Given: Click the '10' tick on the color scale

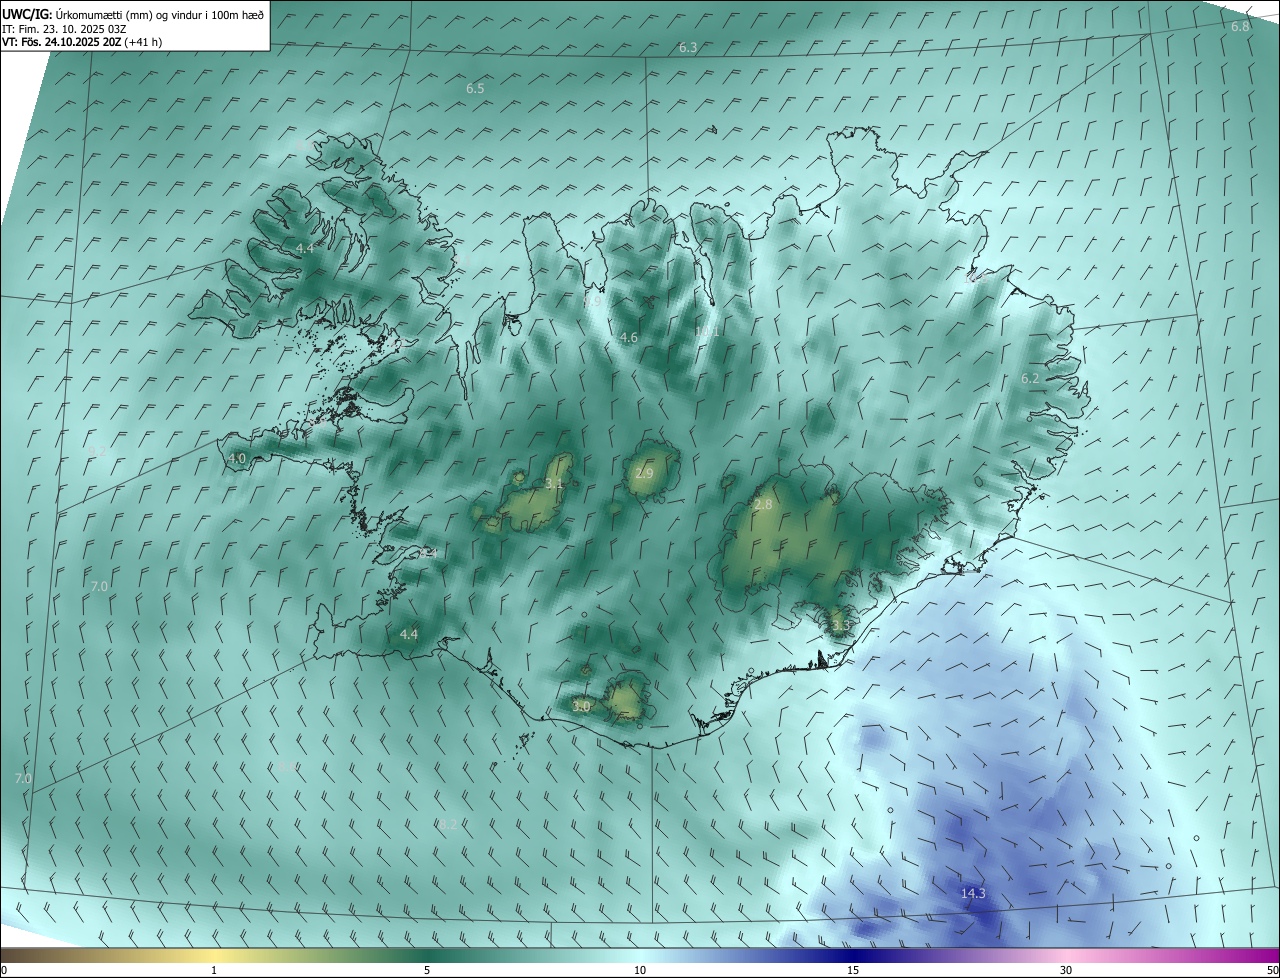Looking at the screenshot, I should (640, 970).
